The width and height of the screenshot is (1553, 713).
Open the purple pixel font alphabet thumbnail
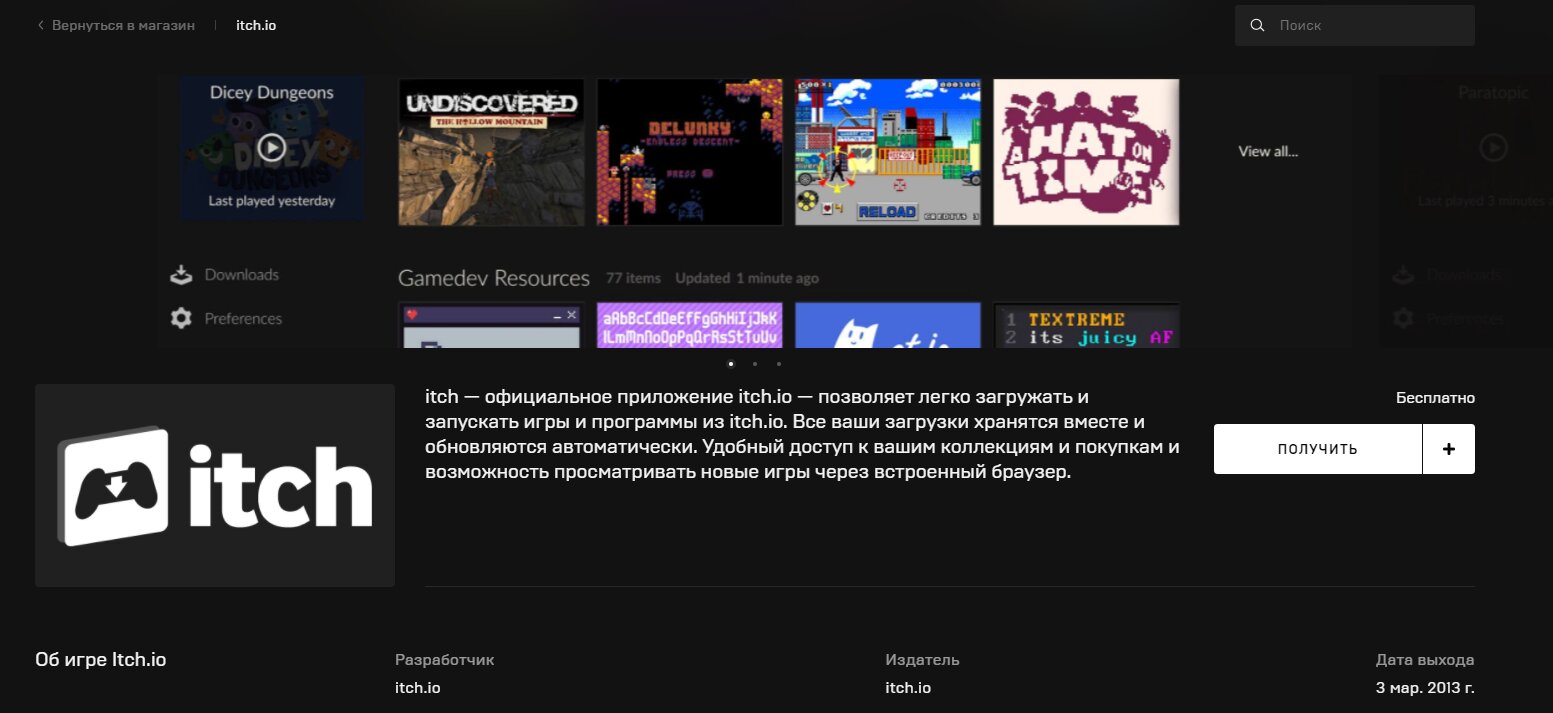pyautogui.click(x=690, y=325)
